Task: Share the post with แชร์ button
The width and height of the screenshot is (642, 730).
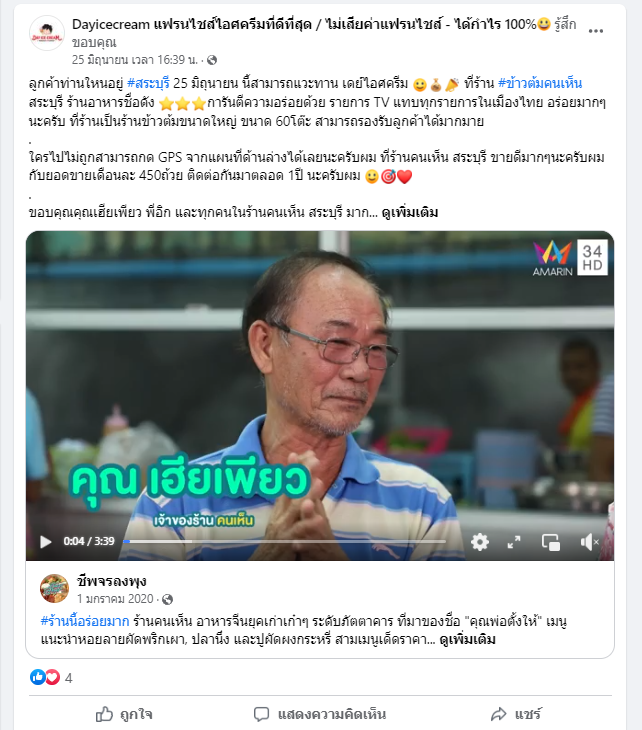Action: [516, 714]
